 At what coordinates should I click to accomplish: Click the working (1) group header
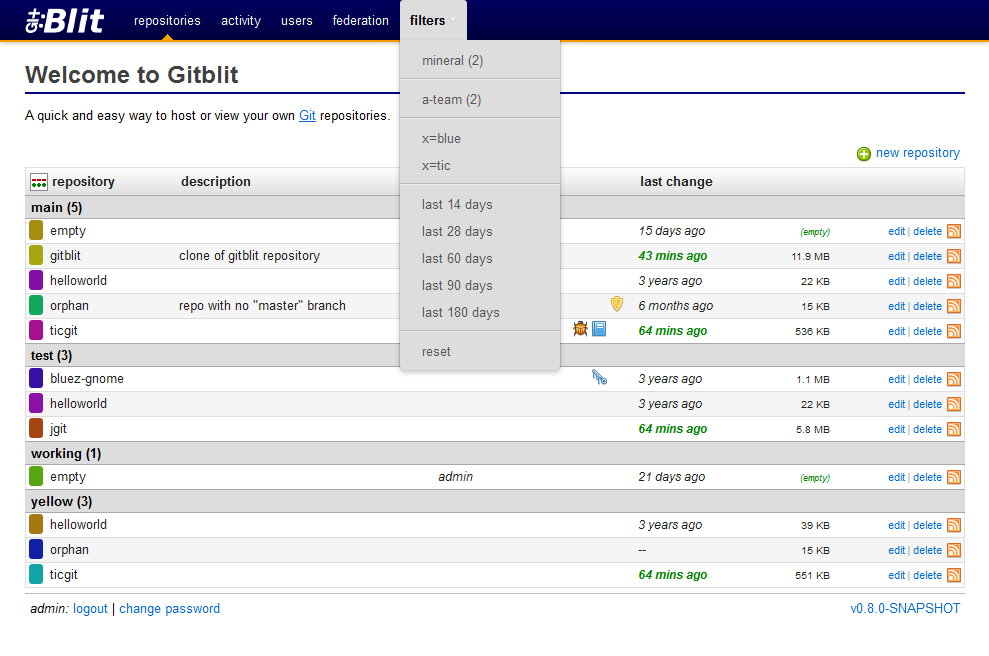pos(66,454)
